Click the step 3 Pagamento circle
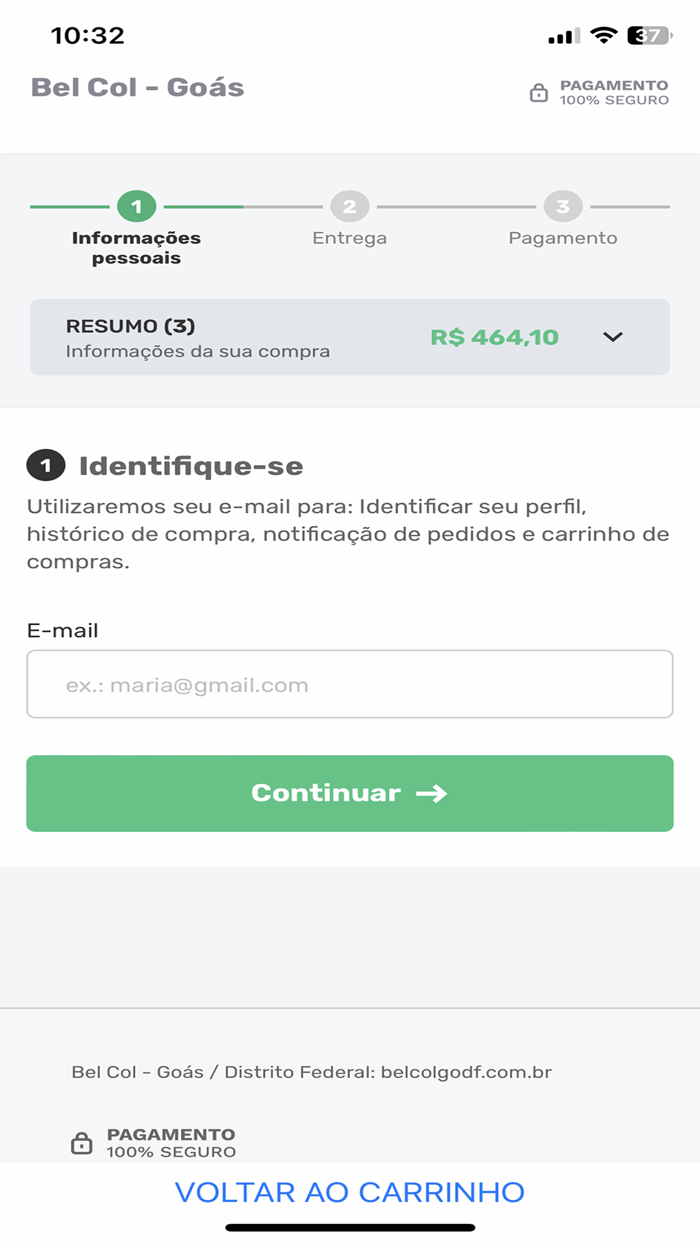700x1244 pixels. pyautogui.click(x=564, y=208)
